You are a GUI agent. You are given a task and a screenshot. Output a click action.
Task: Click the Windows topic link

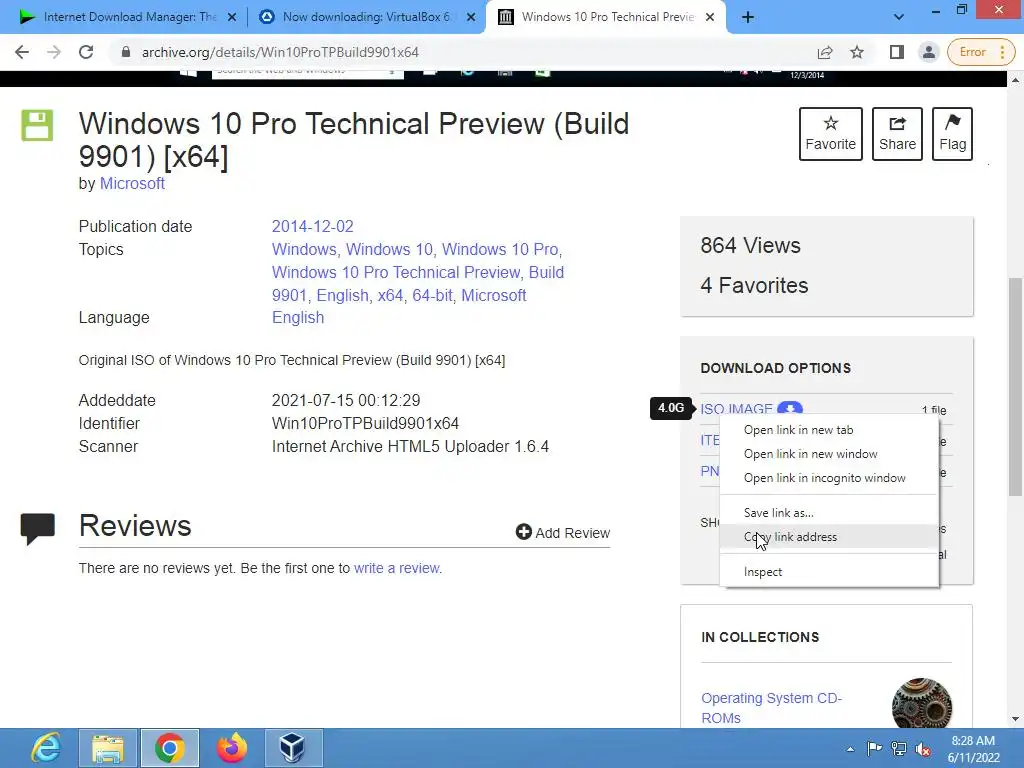(x=304, y=249)
